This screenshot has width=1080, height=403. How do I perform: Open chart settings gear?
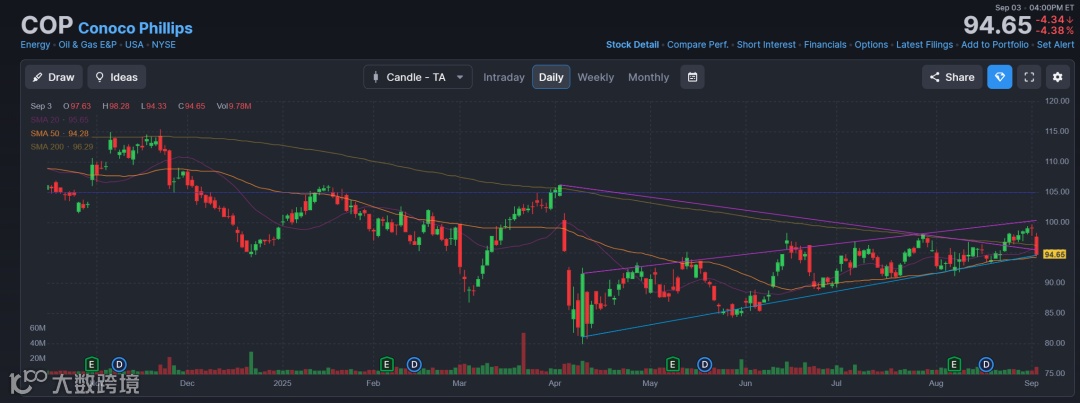[x=1058, y=77]
